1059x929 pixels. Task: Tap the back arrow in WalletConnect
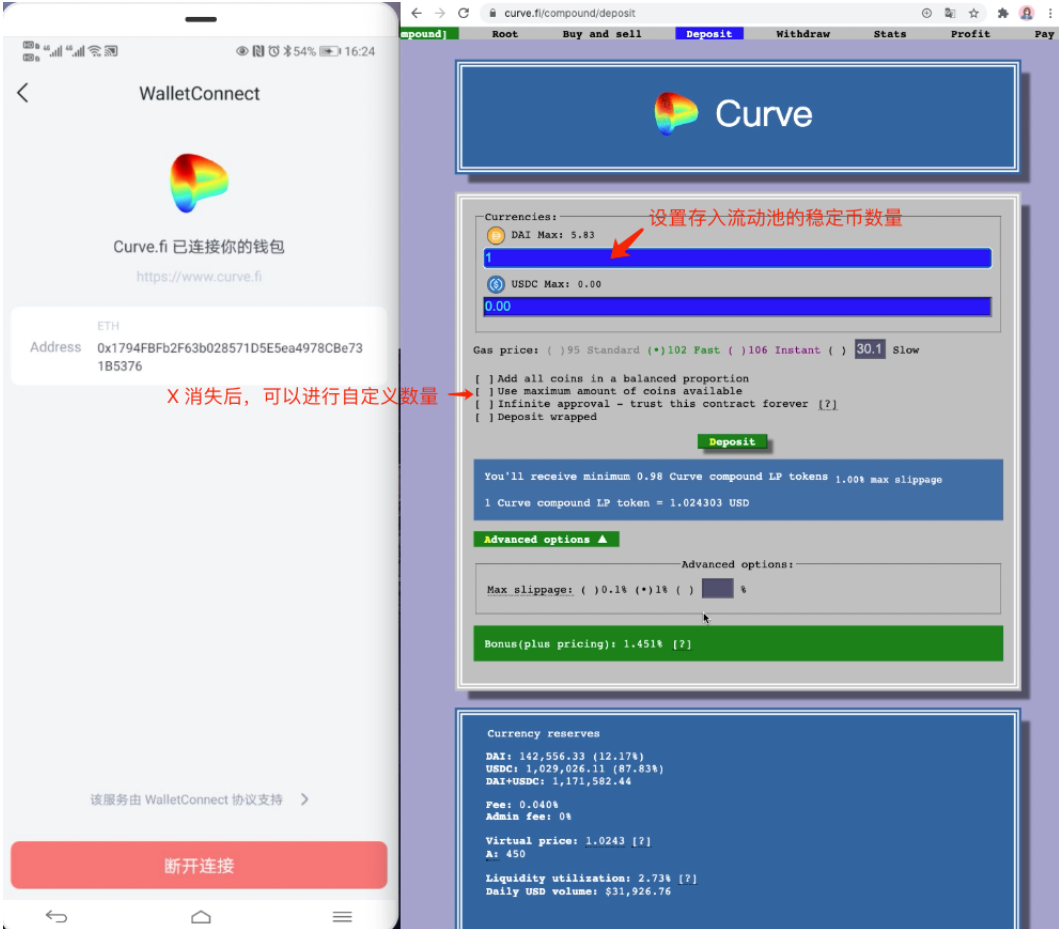[x=23, y=93]
